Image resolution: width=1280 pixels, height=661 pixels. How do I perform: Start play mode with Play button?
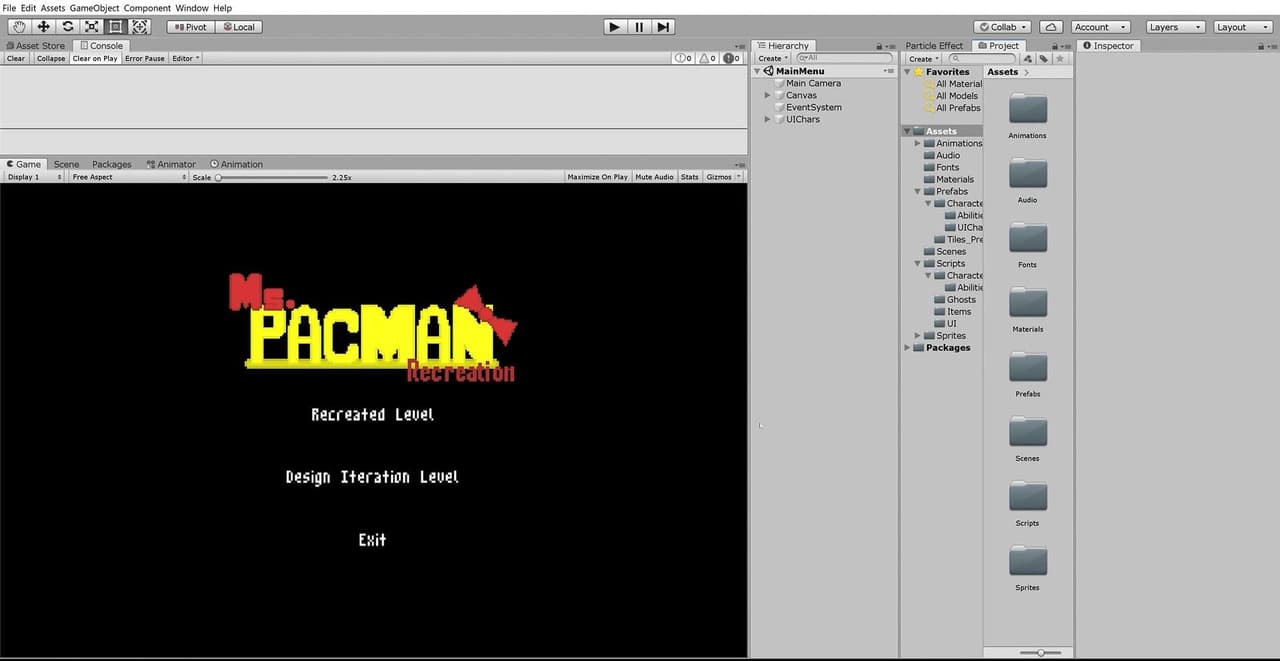pyautogui.click(x=615, y=27)
